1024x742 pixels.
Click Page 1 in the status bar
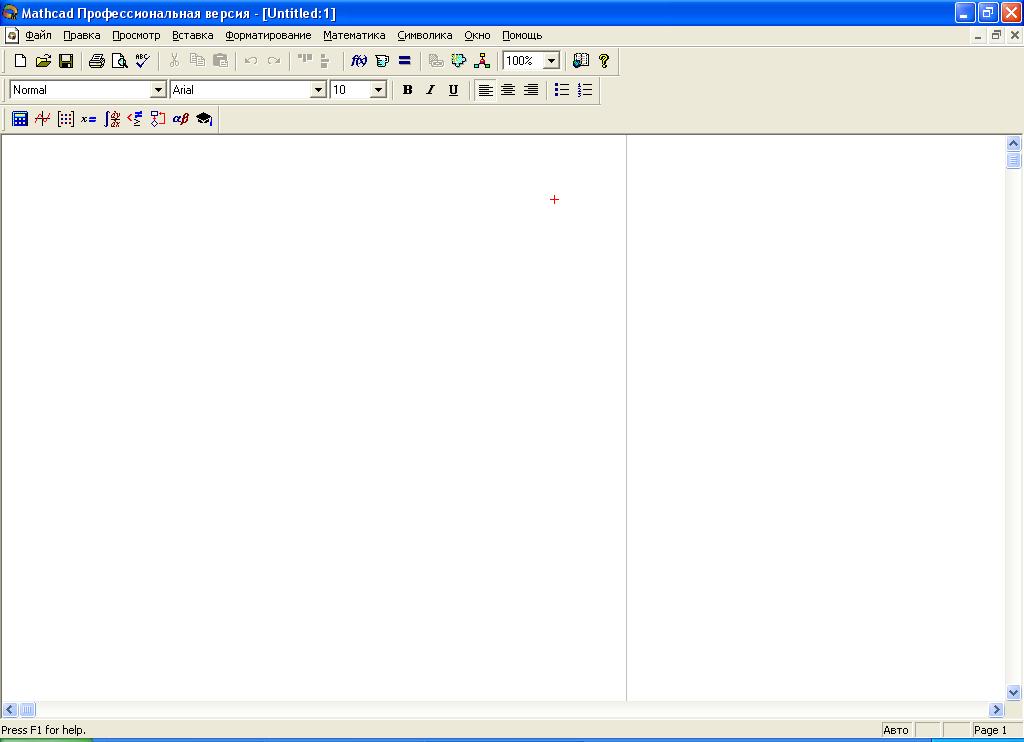point(990,730)
